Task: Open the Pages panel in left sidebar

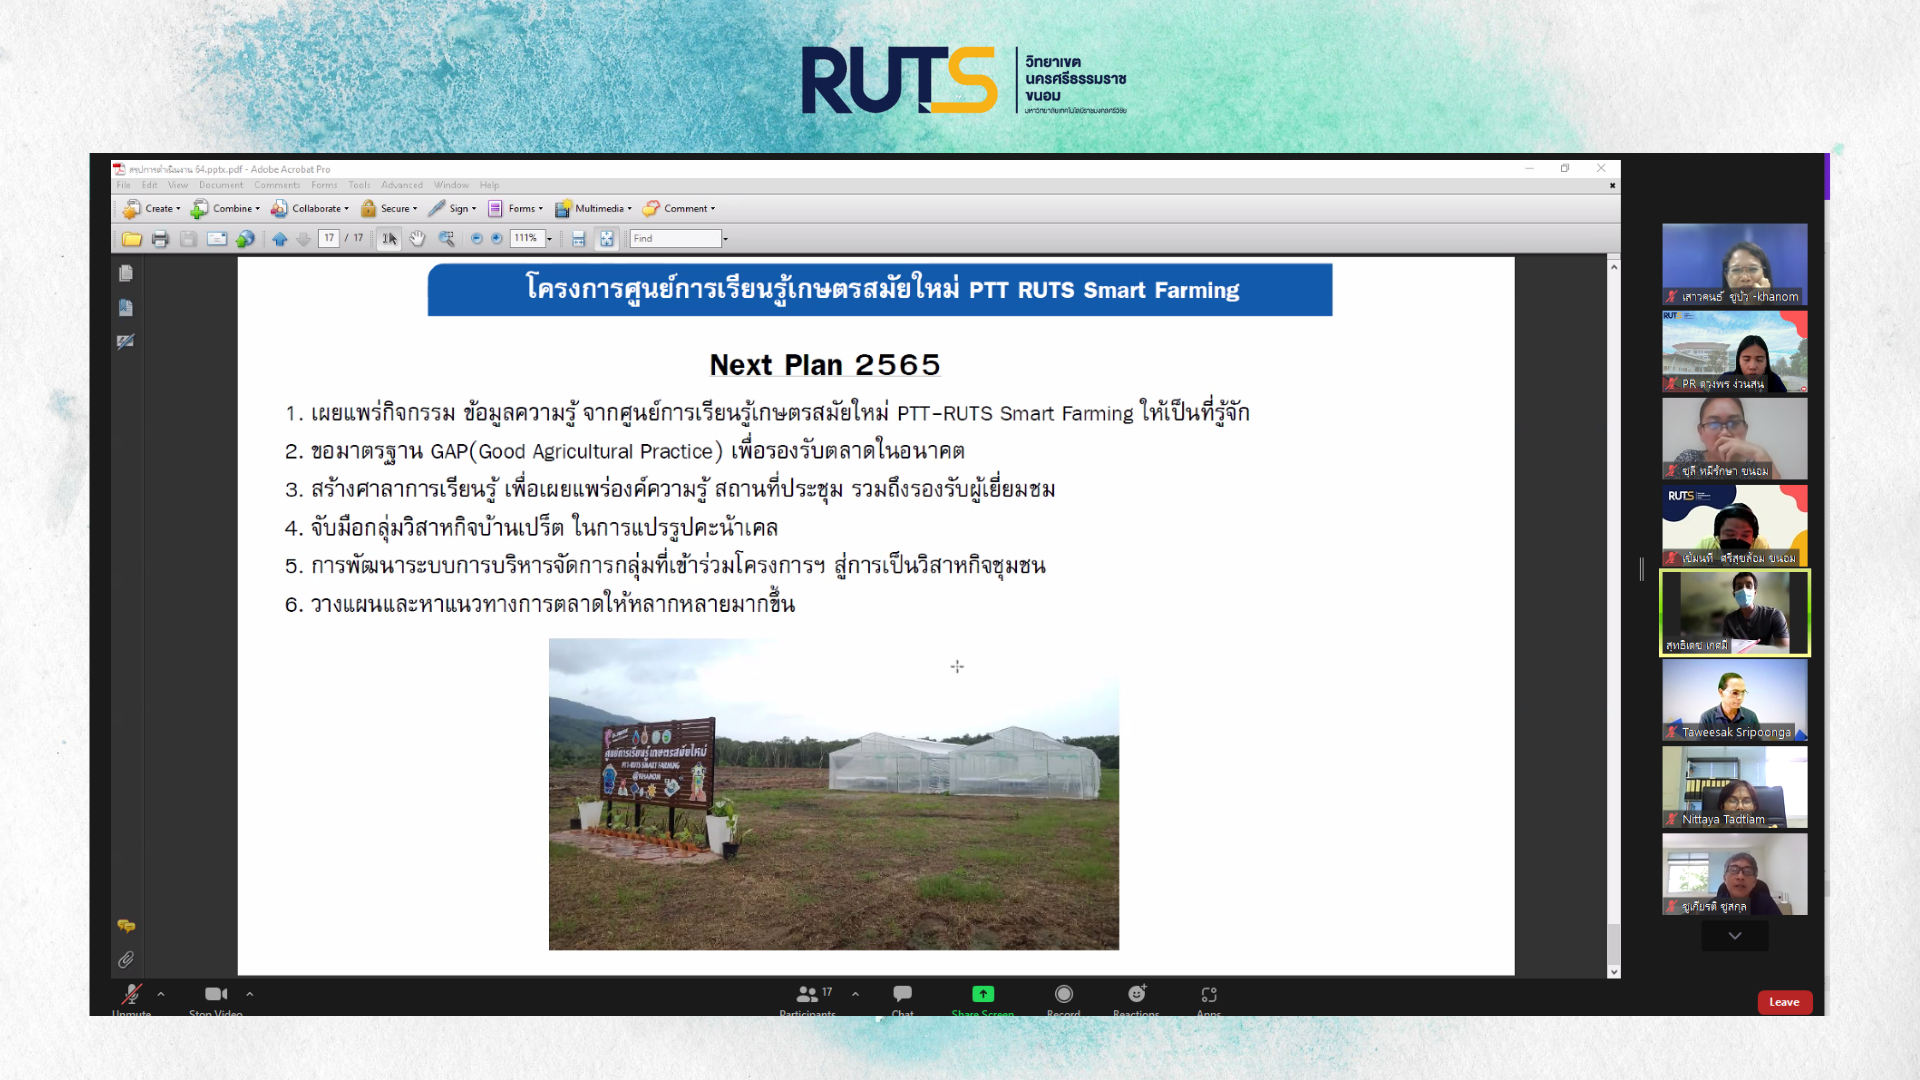Action: tap(125, 273)
